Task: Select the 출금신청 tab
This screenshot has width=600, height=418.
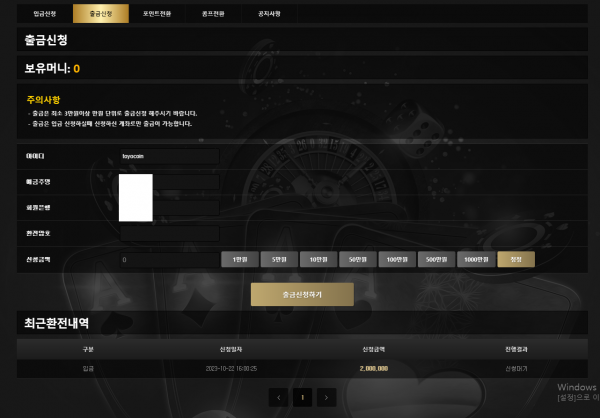Action: coord(101,14)
